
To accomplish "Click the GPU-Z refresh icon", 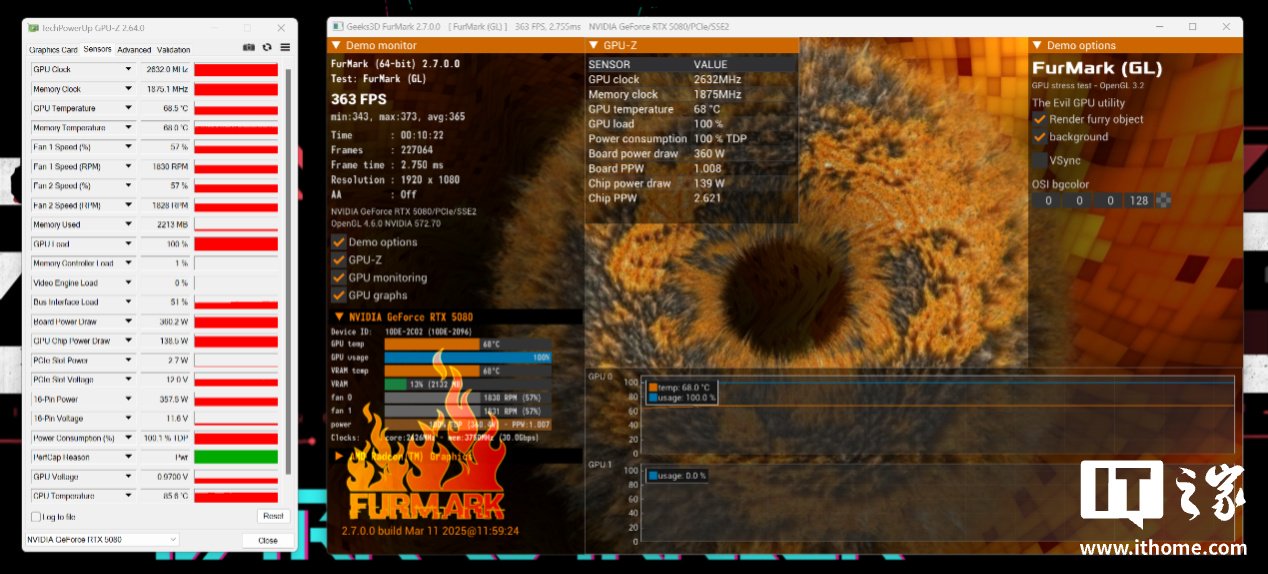I will [267, 48].
